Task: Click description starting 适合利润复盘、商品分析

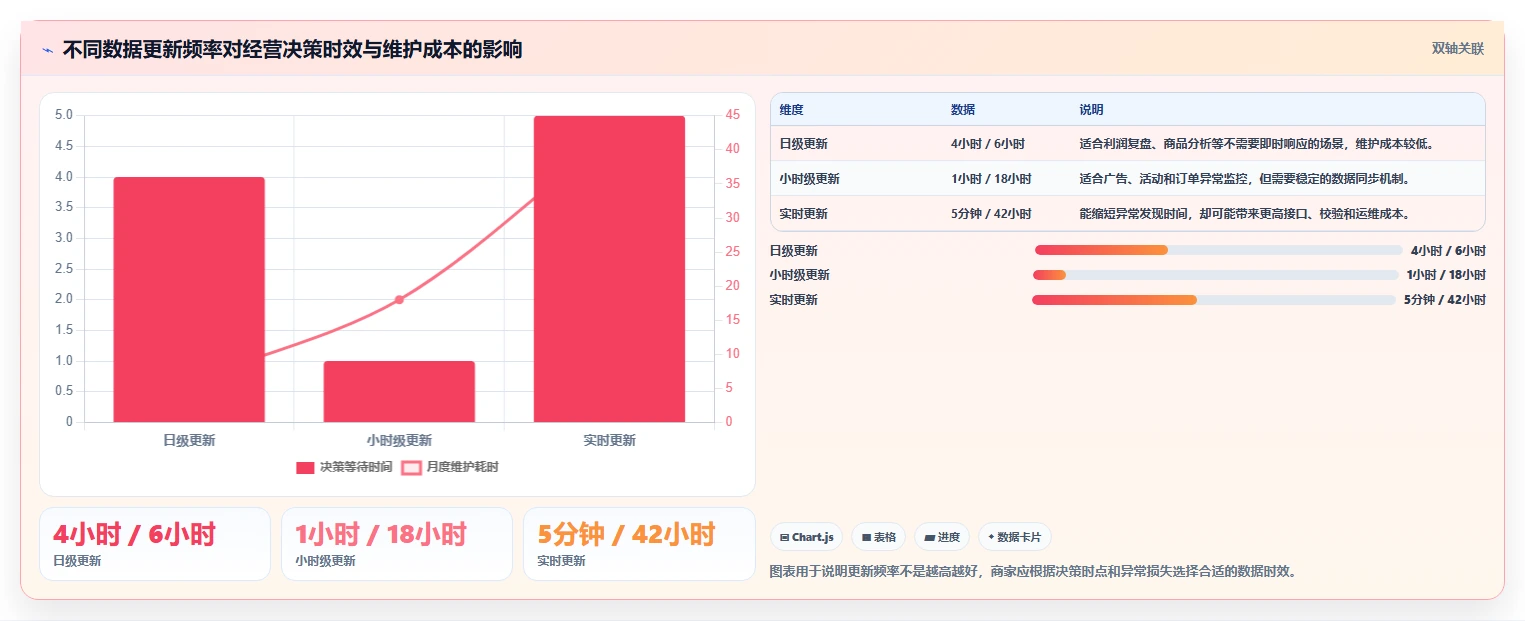Action: tap(1257, 144)
